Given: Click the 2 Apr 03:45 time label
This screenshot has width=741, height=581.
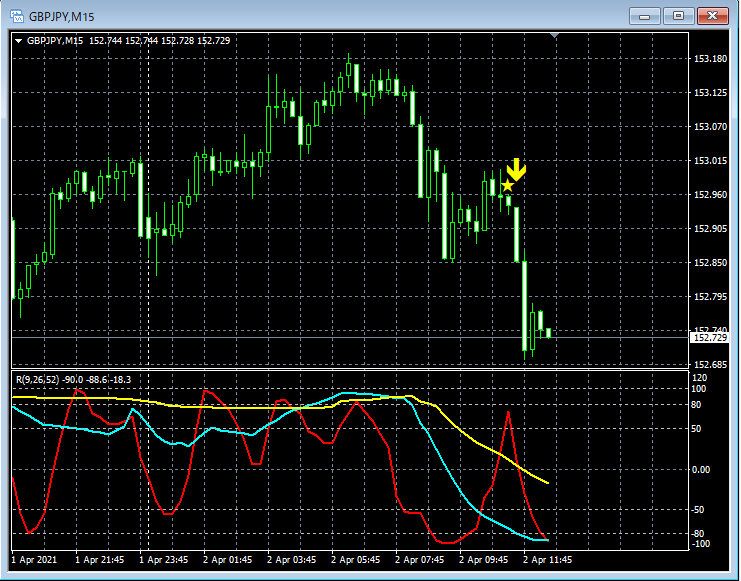Looking at the screenshot, I should tap(292, 560).
